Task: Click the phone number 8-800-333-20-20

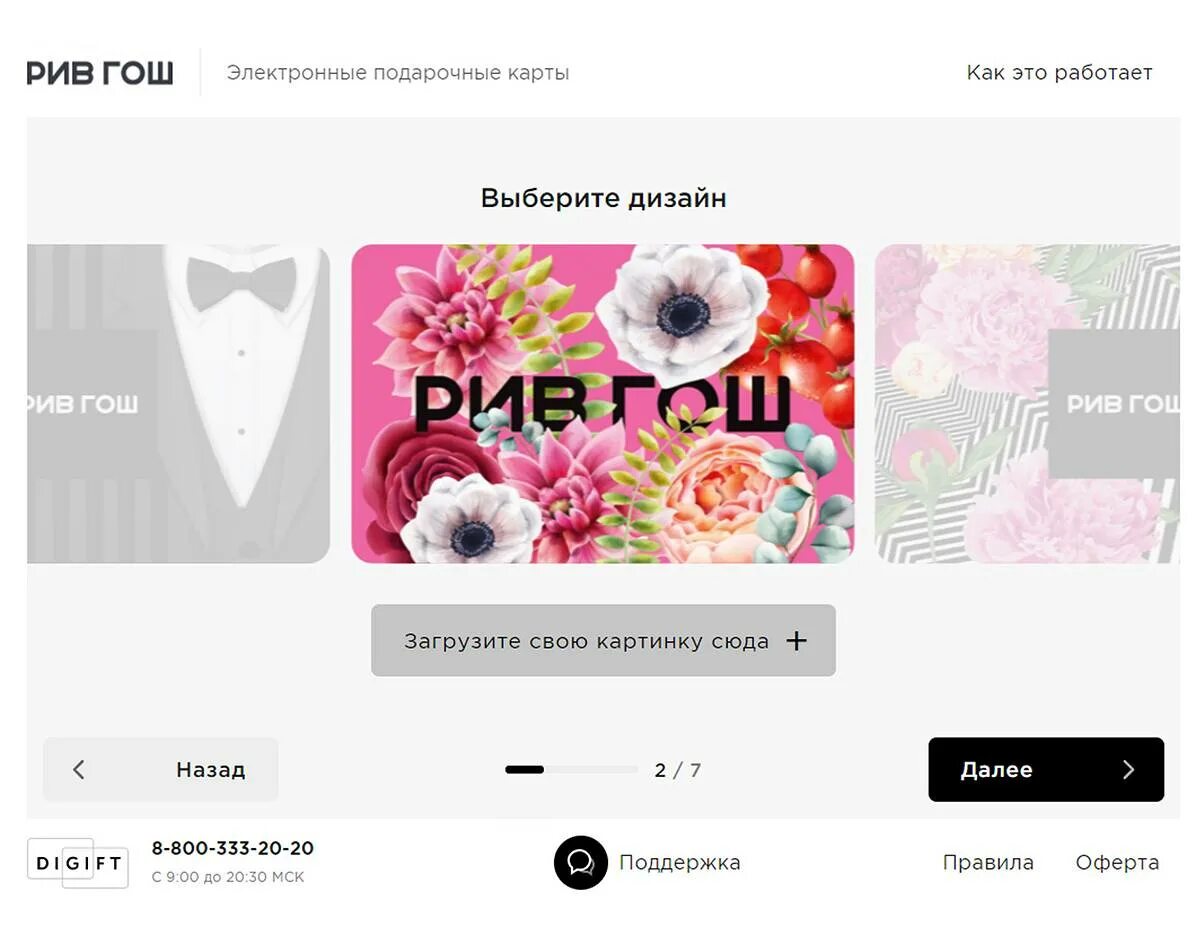Action: (x=233, y=848)
